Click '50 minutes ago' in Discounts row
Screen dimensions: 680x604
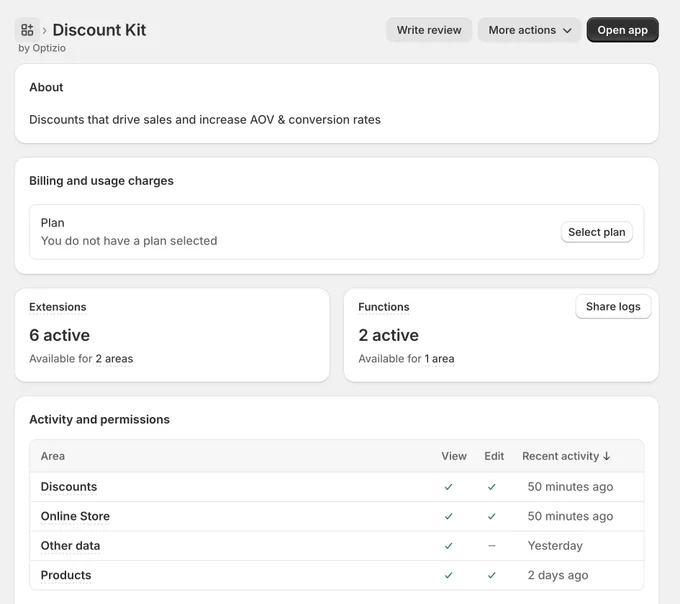click(570, 487)
